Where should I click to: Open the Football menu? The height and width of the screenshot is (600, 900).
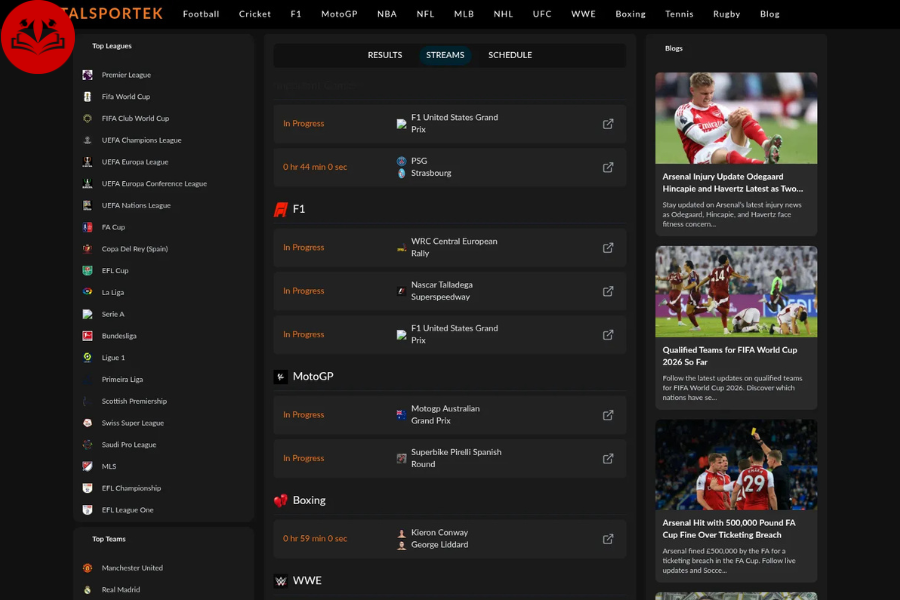click(x=201, y=14)
